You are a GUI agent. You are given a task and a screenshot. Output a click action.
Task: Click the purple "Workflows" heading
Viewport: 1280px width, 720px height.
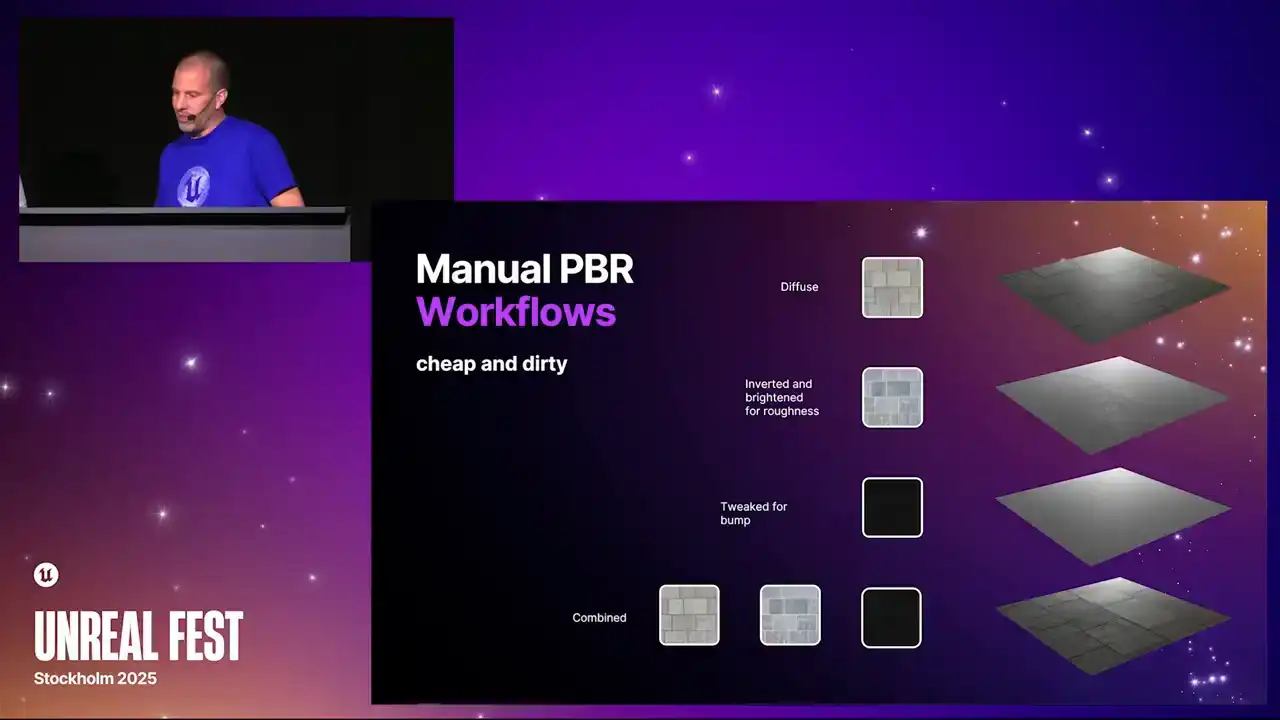click(x=516, y=312)
